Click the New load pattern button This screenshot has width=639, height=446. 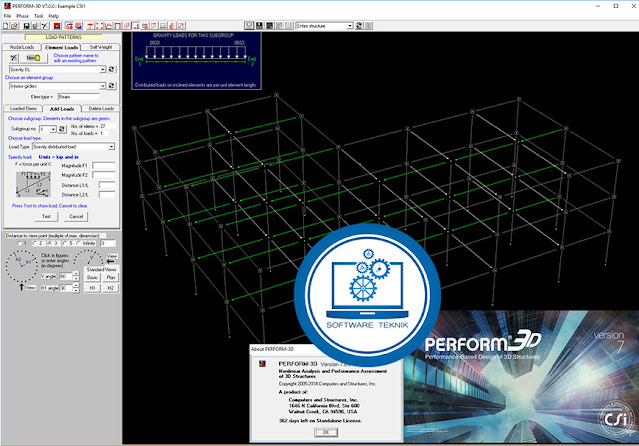[33, 58]
